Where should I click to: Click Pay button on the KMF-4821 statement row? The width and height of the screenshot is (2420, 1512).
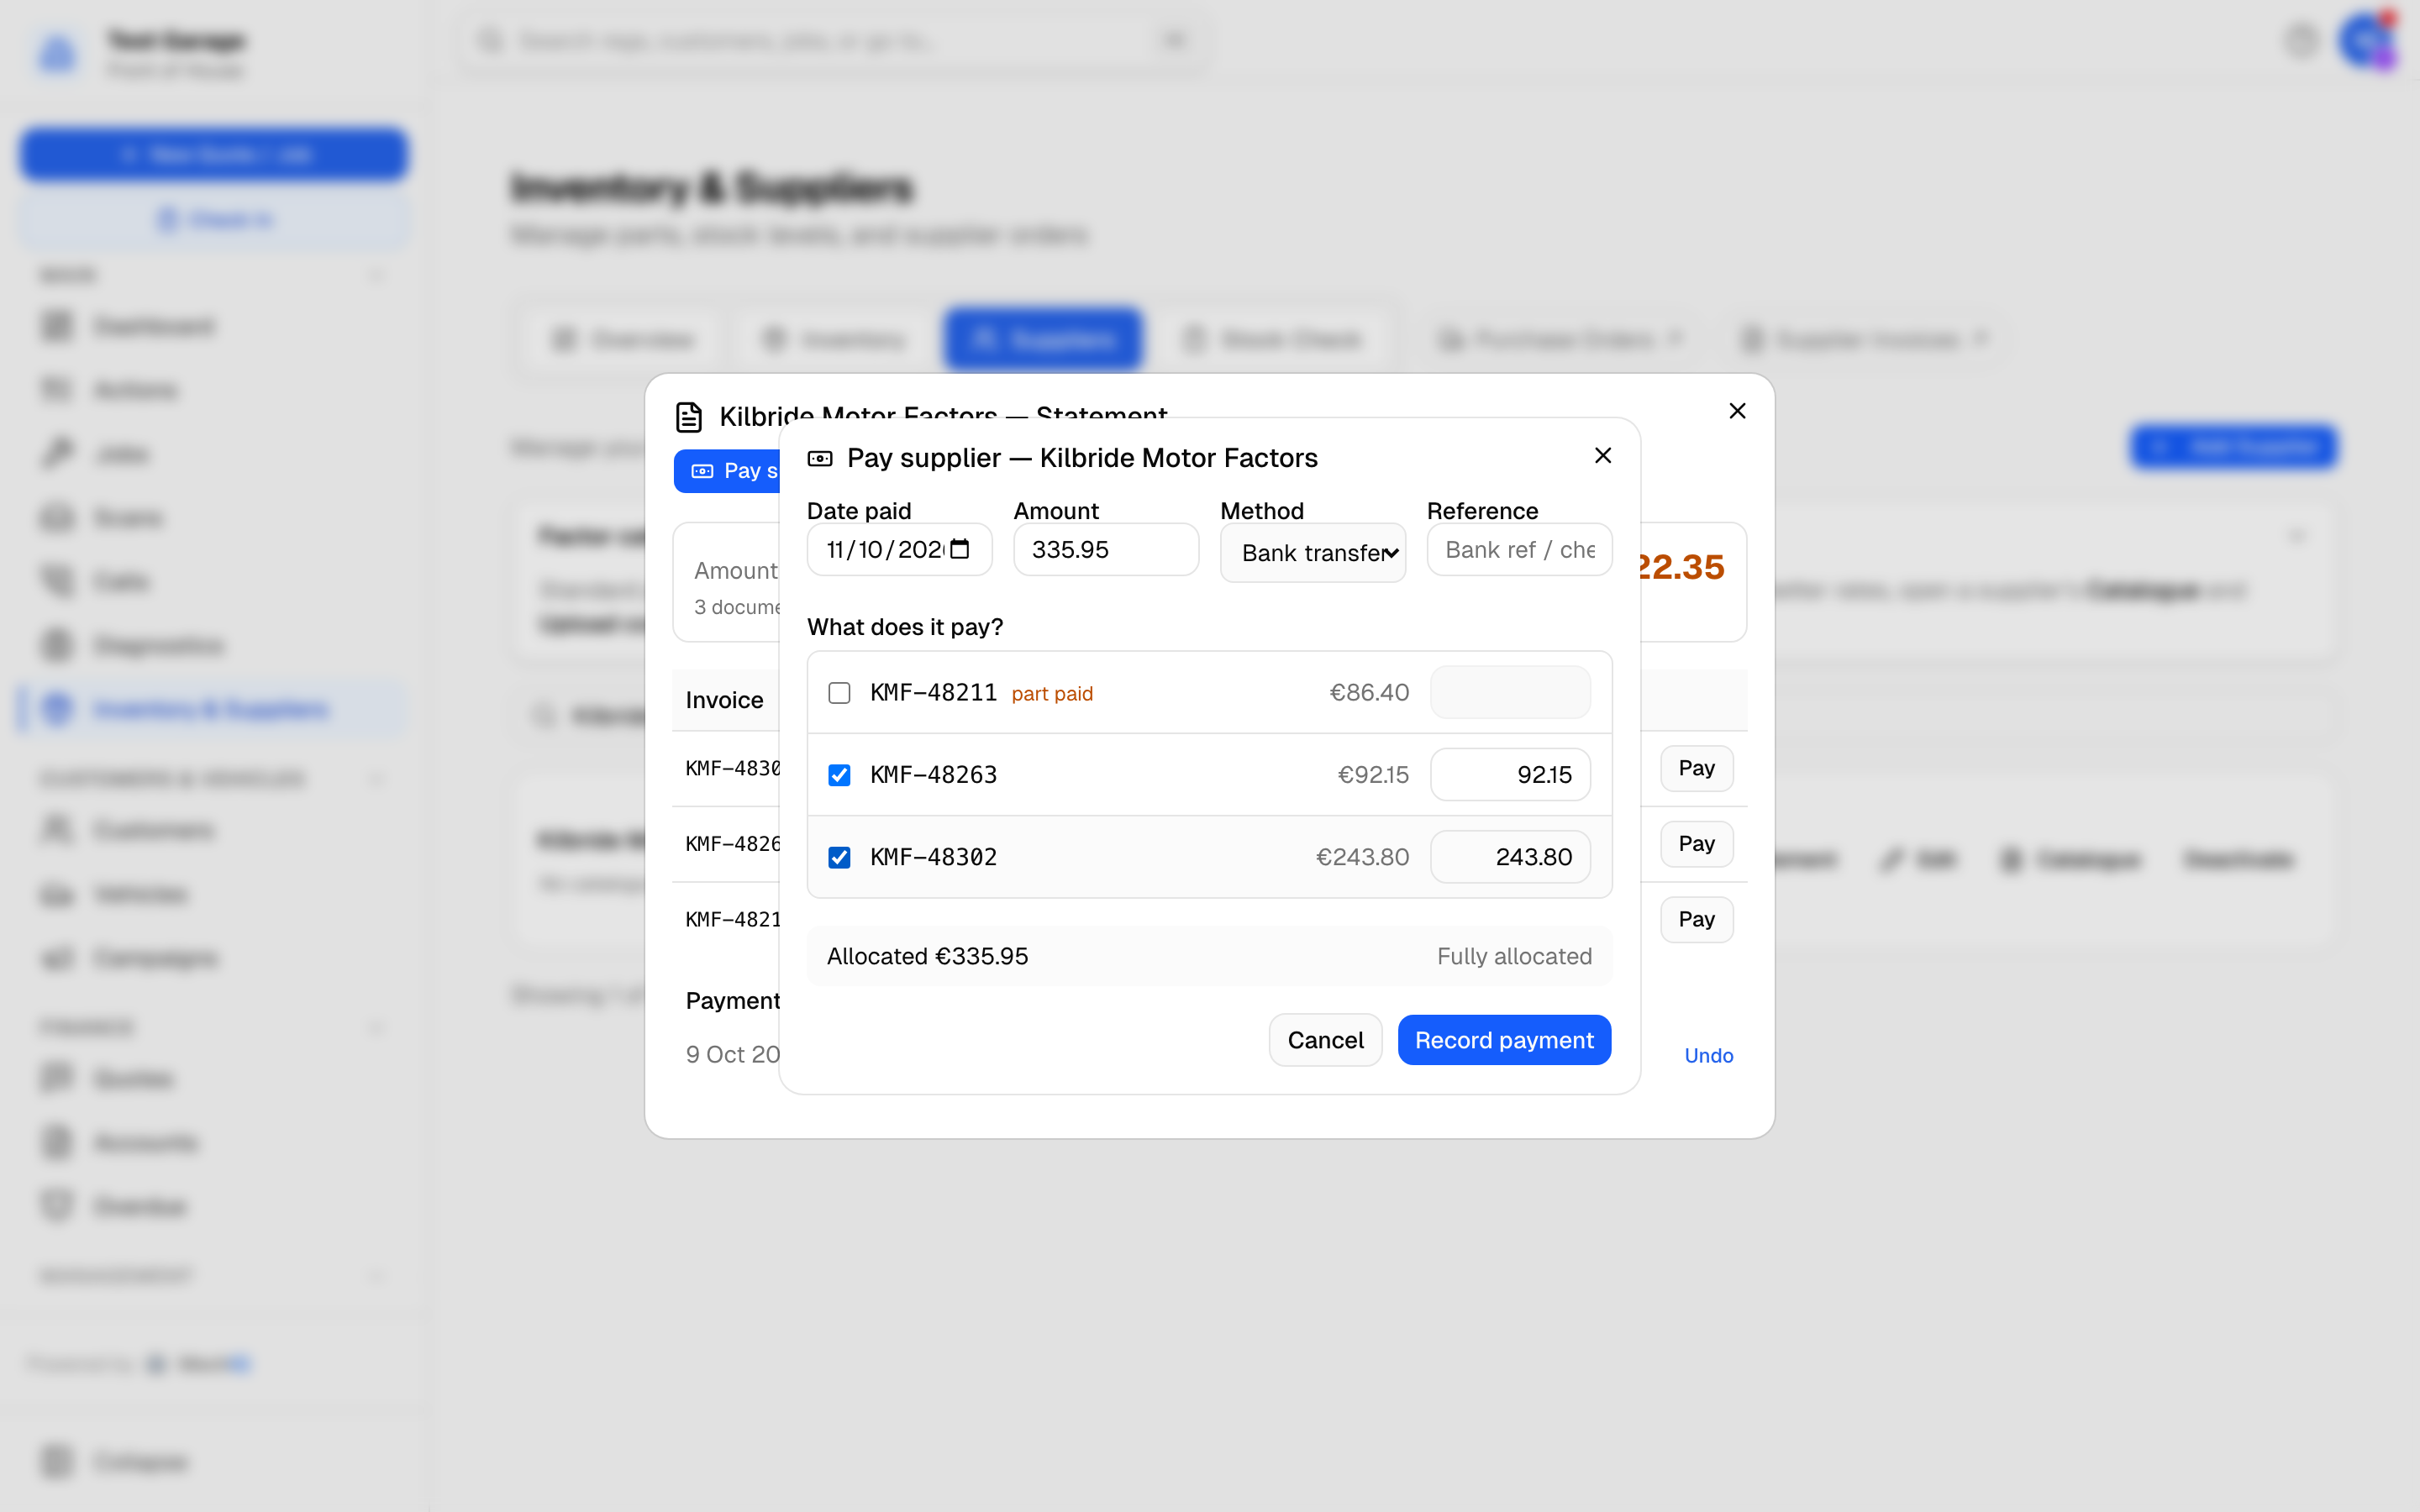(1696, 919)
